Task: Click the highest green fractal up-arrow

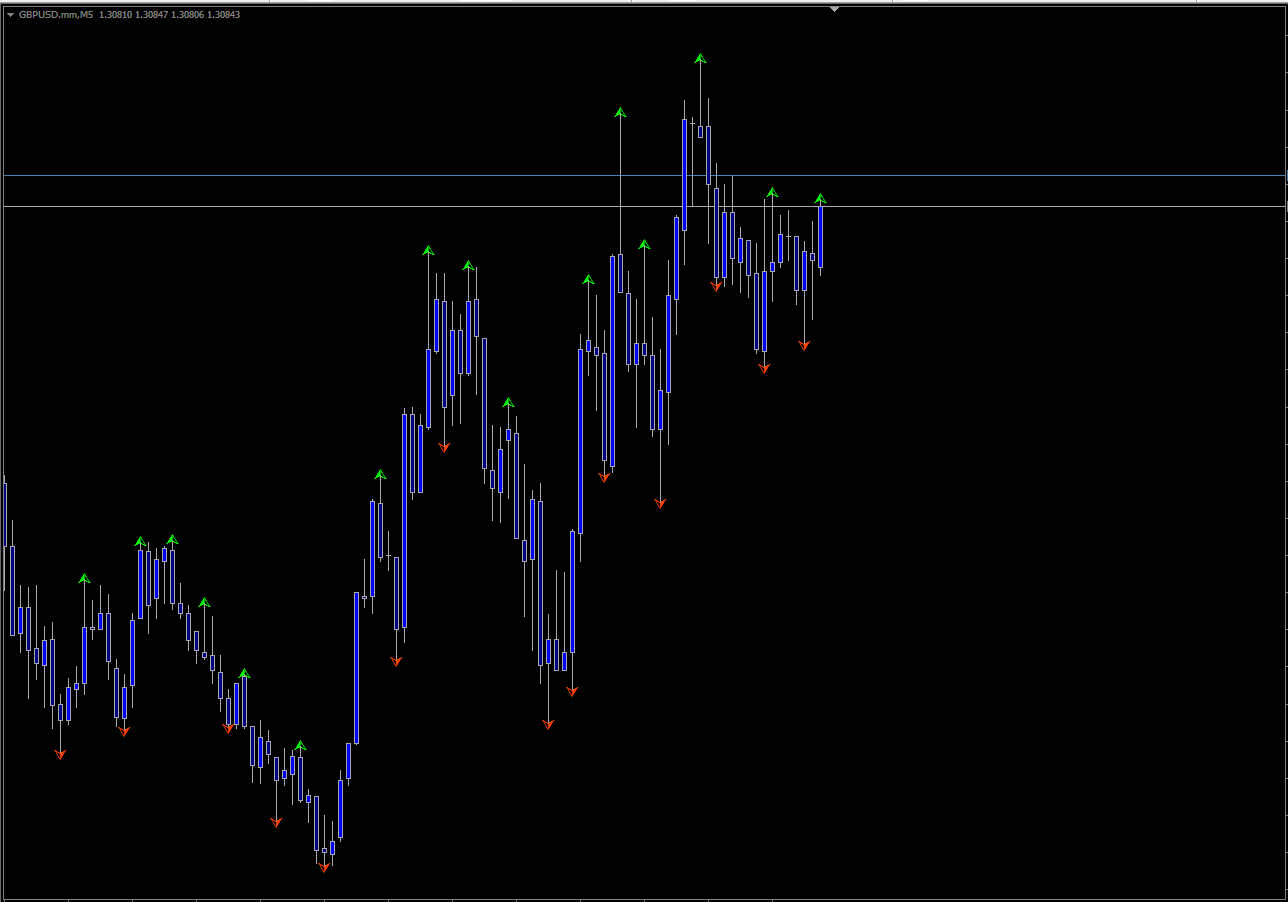Action: coord(700,59)
